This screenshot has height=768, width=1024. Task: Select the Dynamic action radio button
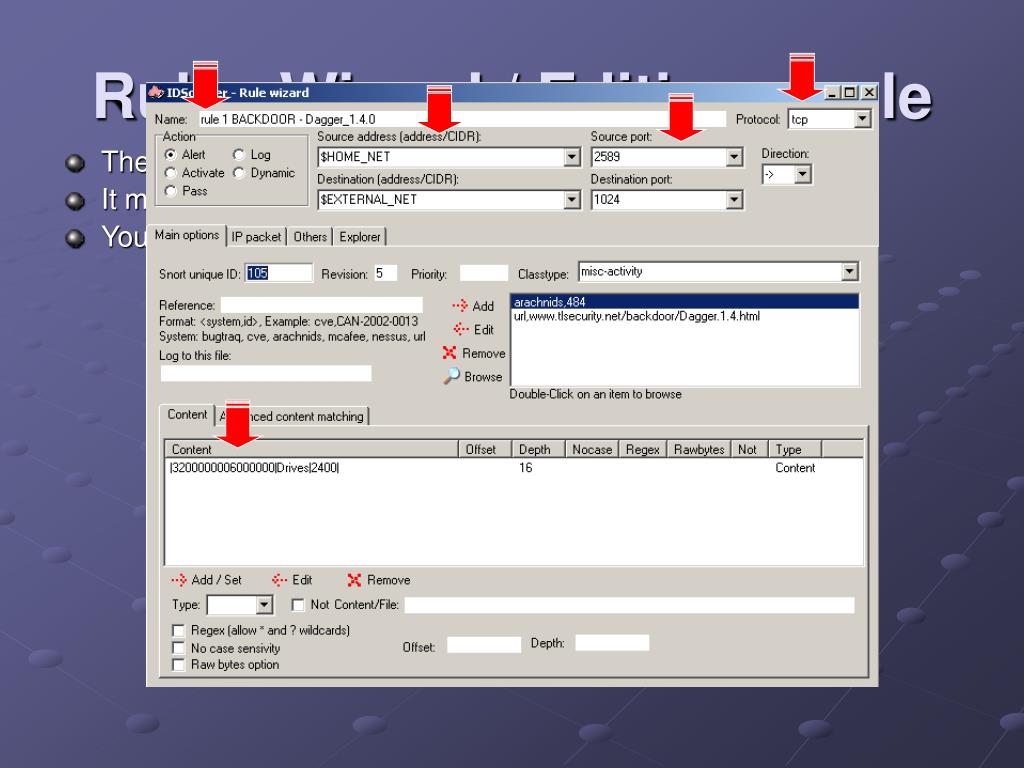point(239,173)
